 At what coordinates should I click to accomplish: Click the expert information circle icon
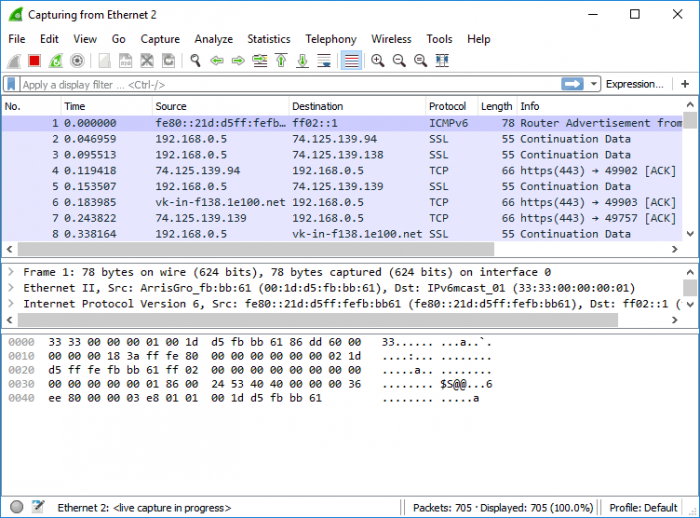17,507
